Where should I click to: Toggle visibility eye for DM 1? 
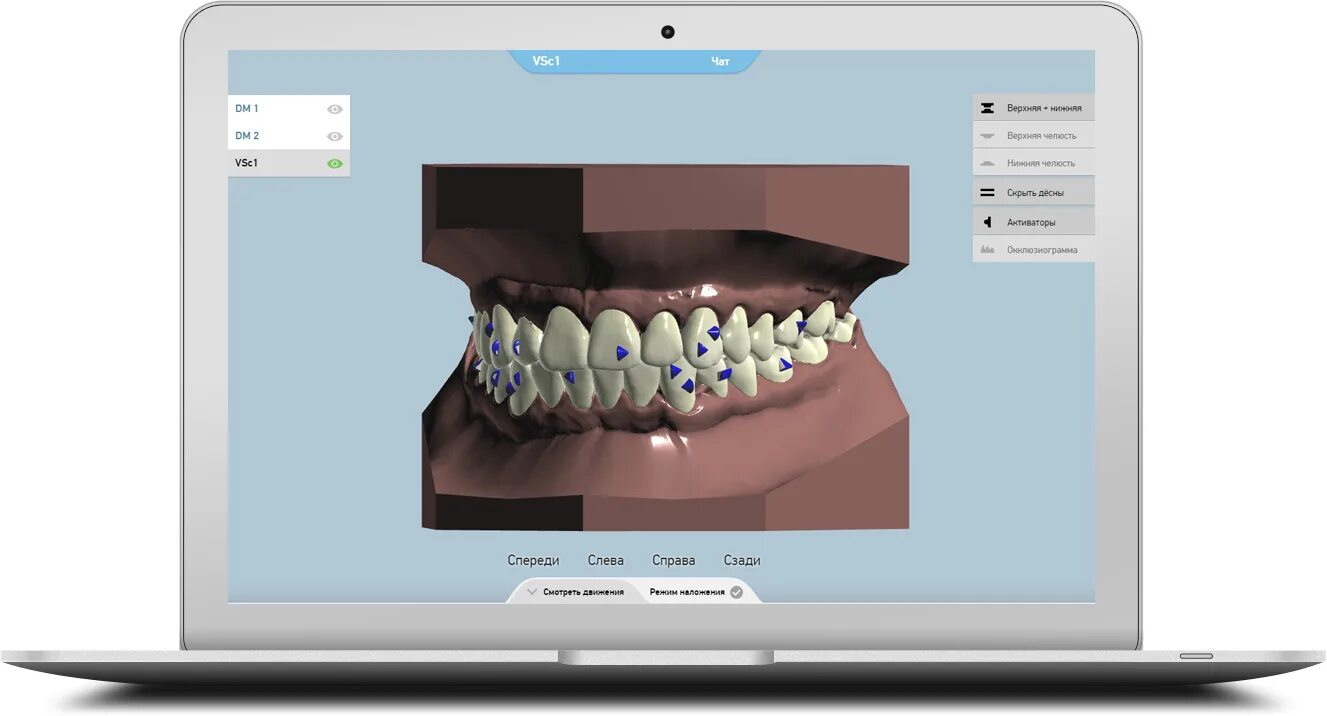[x=335, y=109]
